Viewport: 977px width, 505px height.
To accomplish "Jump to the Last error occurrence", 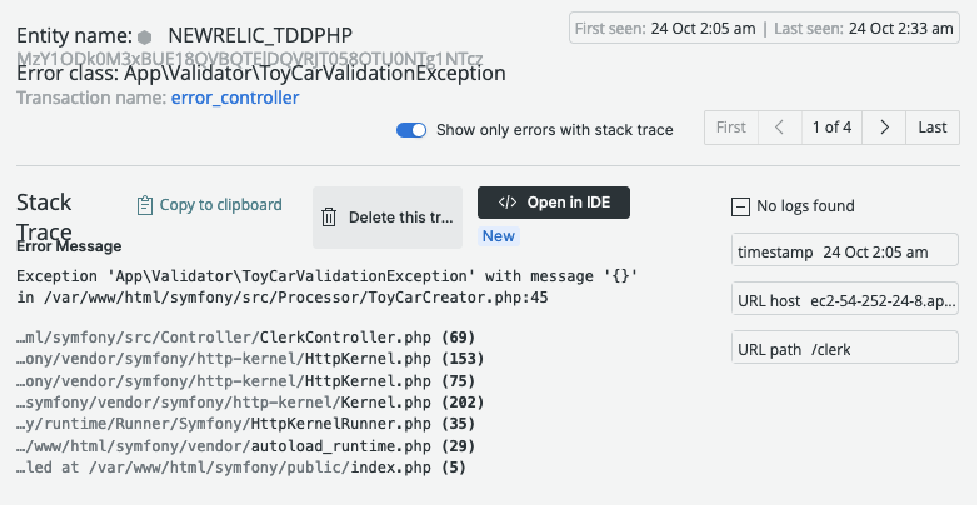I will [932, 128].
